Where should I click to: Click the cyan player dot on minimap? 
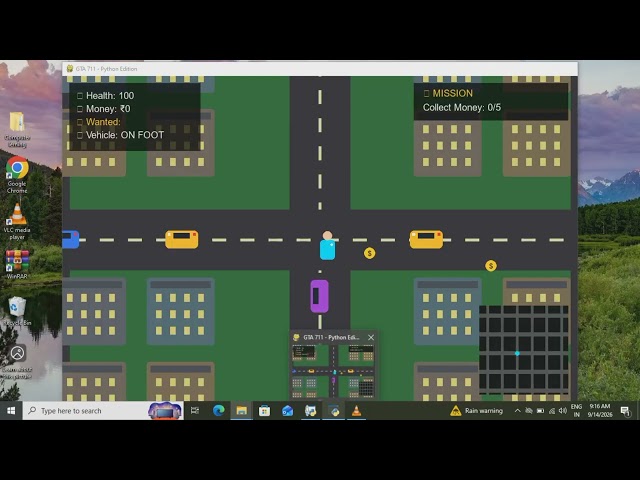click(517, 353)
